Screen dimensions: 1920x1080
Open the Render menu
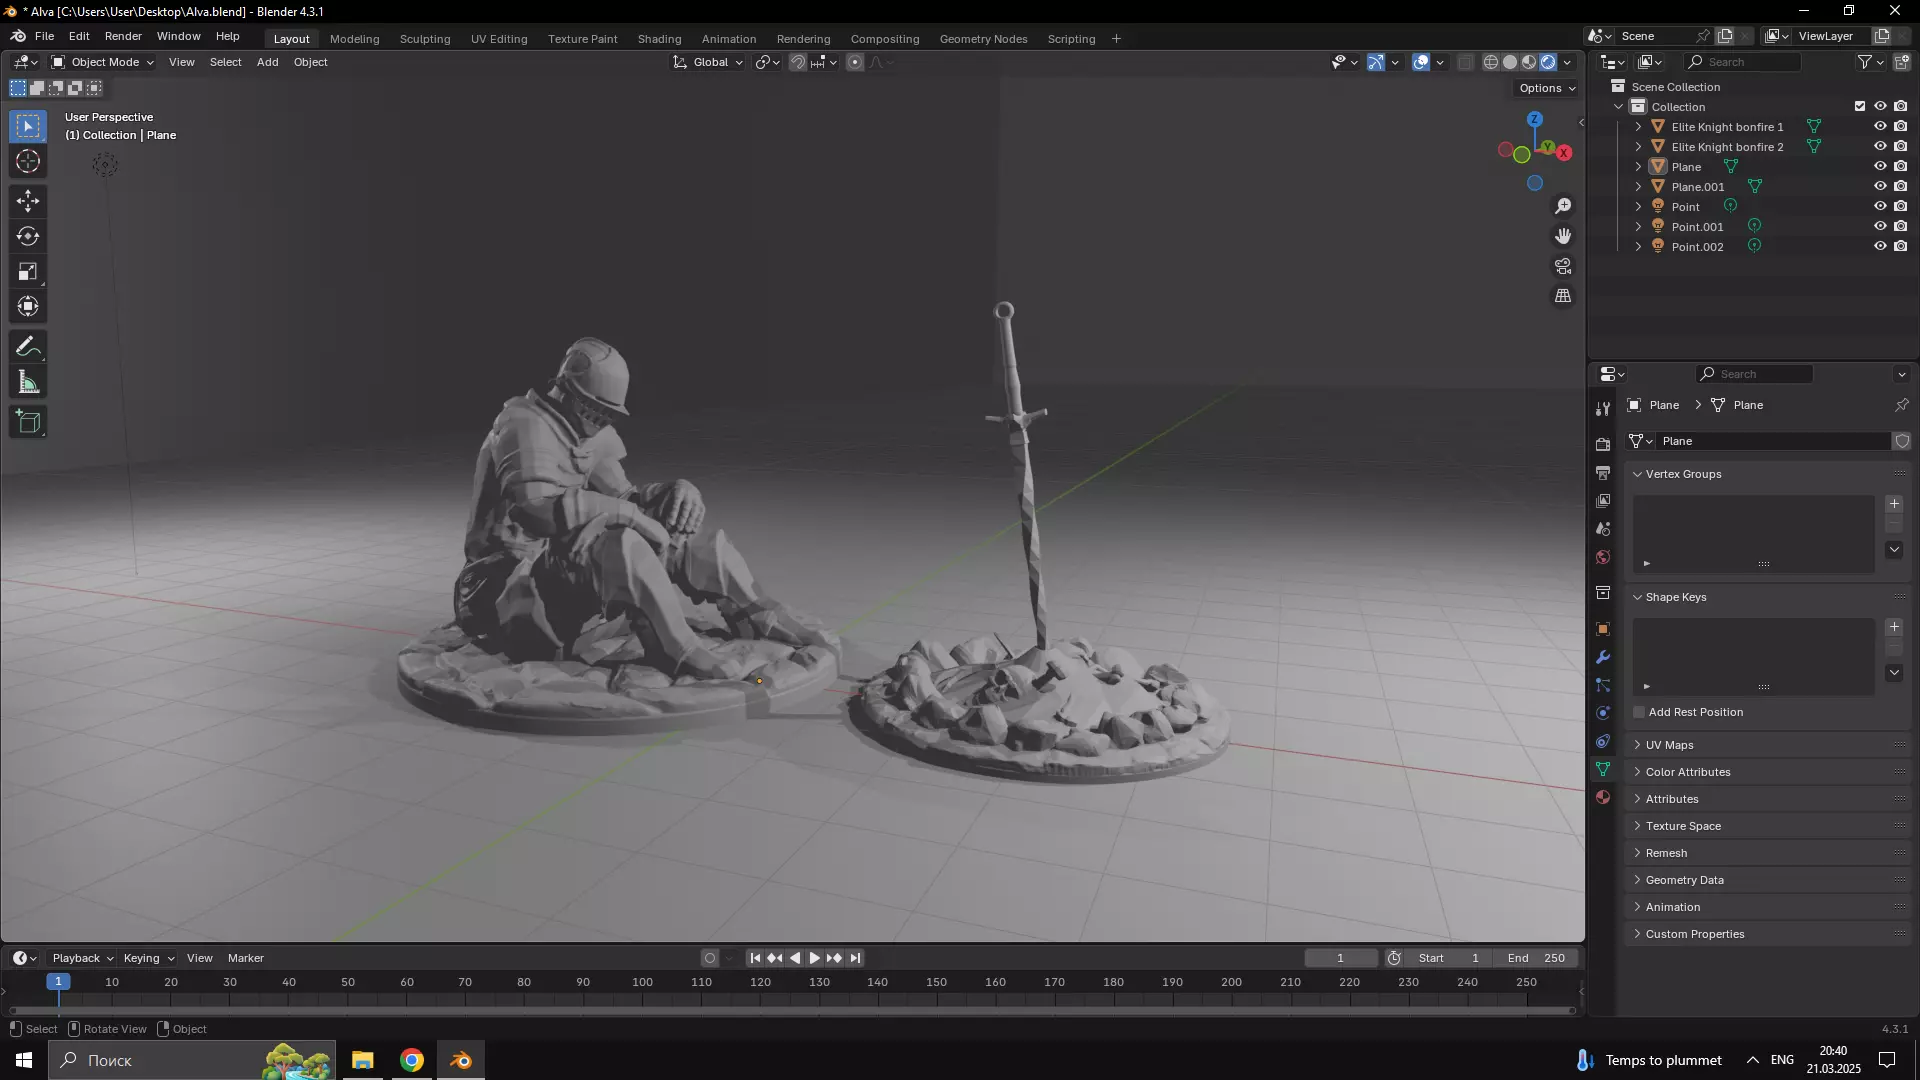click(123, 36)
